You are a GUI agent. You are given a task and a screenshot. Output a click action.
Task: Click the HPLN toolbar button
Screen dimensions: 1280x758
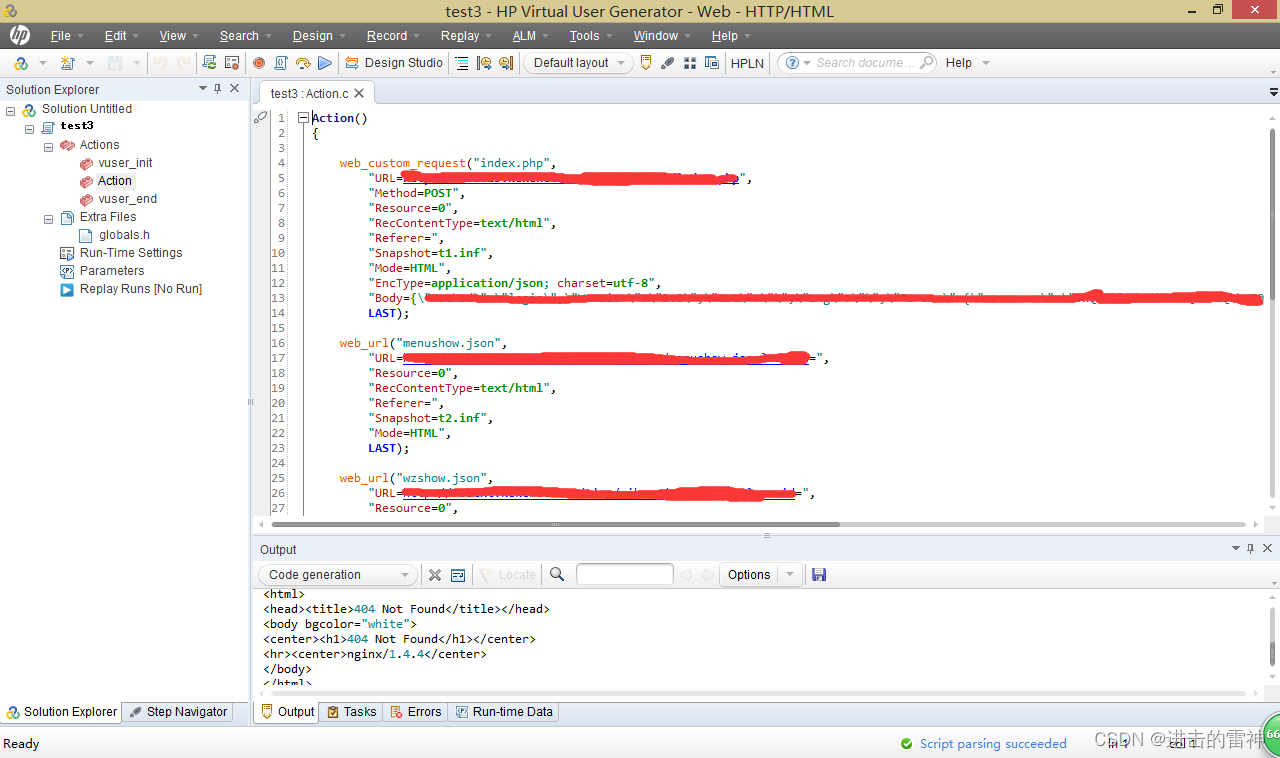point(747,63)
